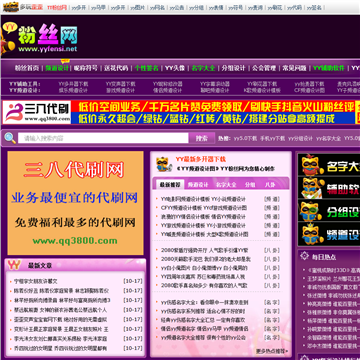Open the 名字大全 raccoon mascot banner

coord(329,164)
